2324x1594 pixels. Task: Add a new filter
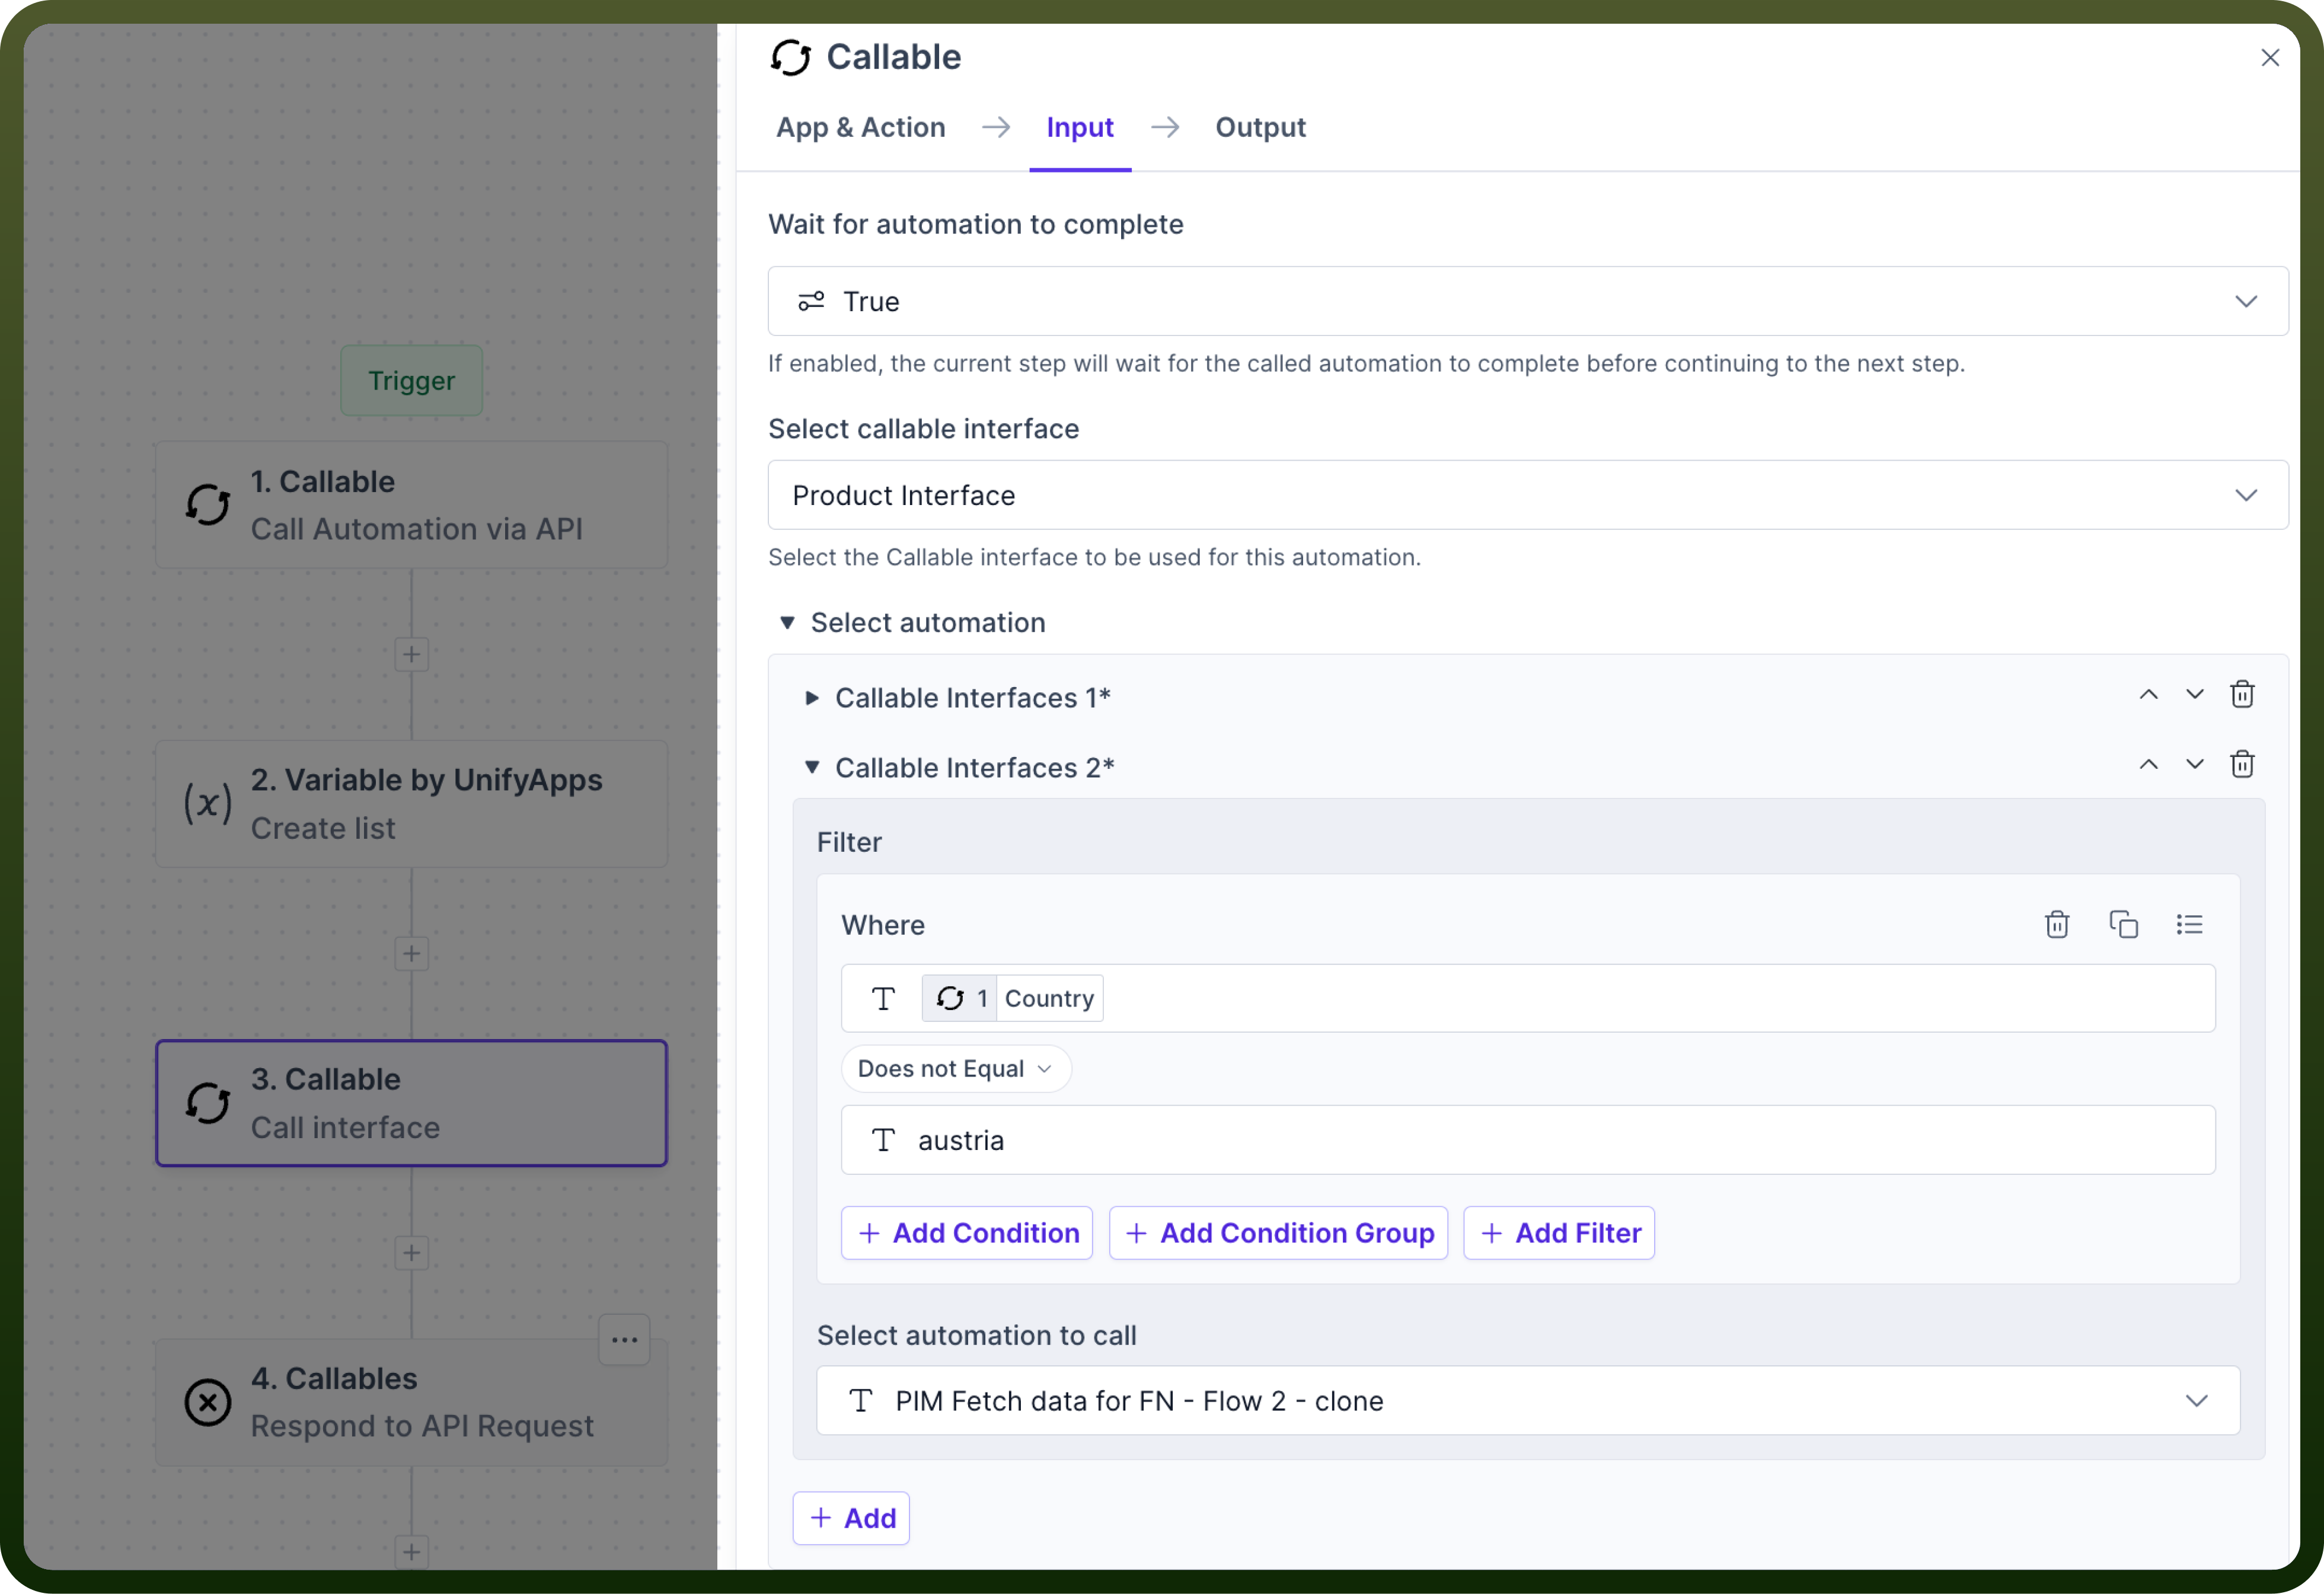coord(1558,1232)
